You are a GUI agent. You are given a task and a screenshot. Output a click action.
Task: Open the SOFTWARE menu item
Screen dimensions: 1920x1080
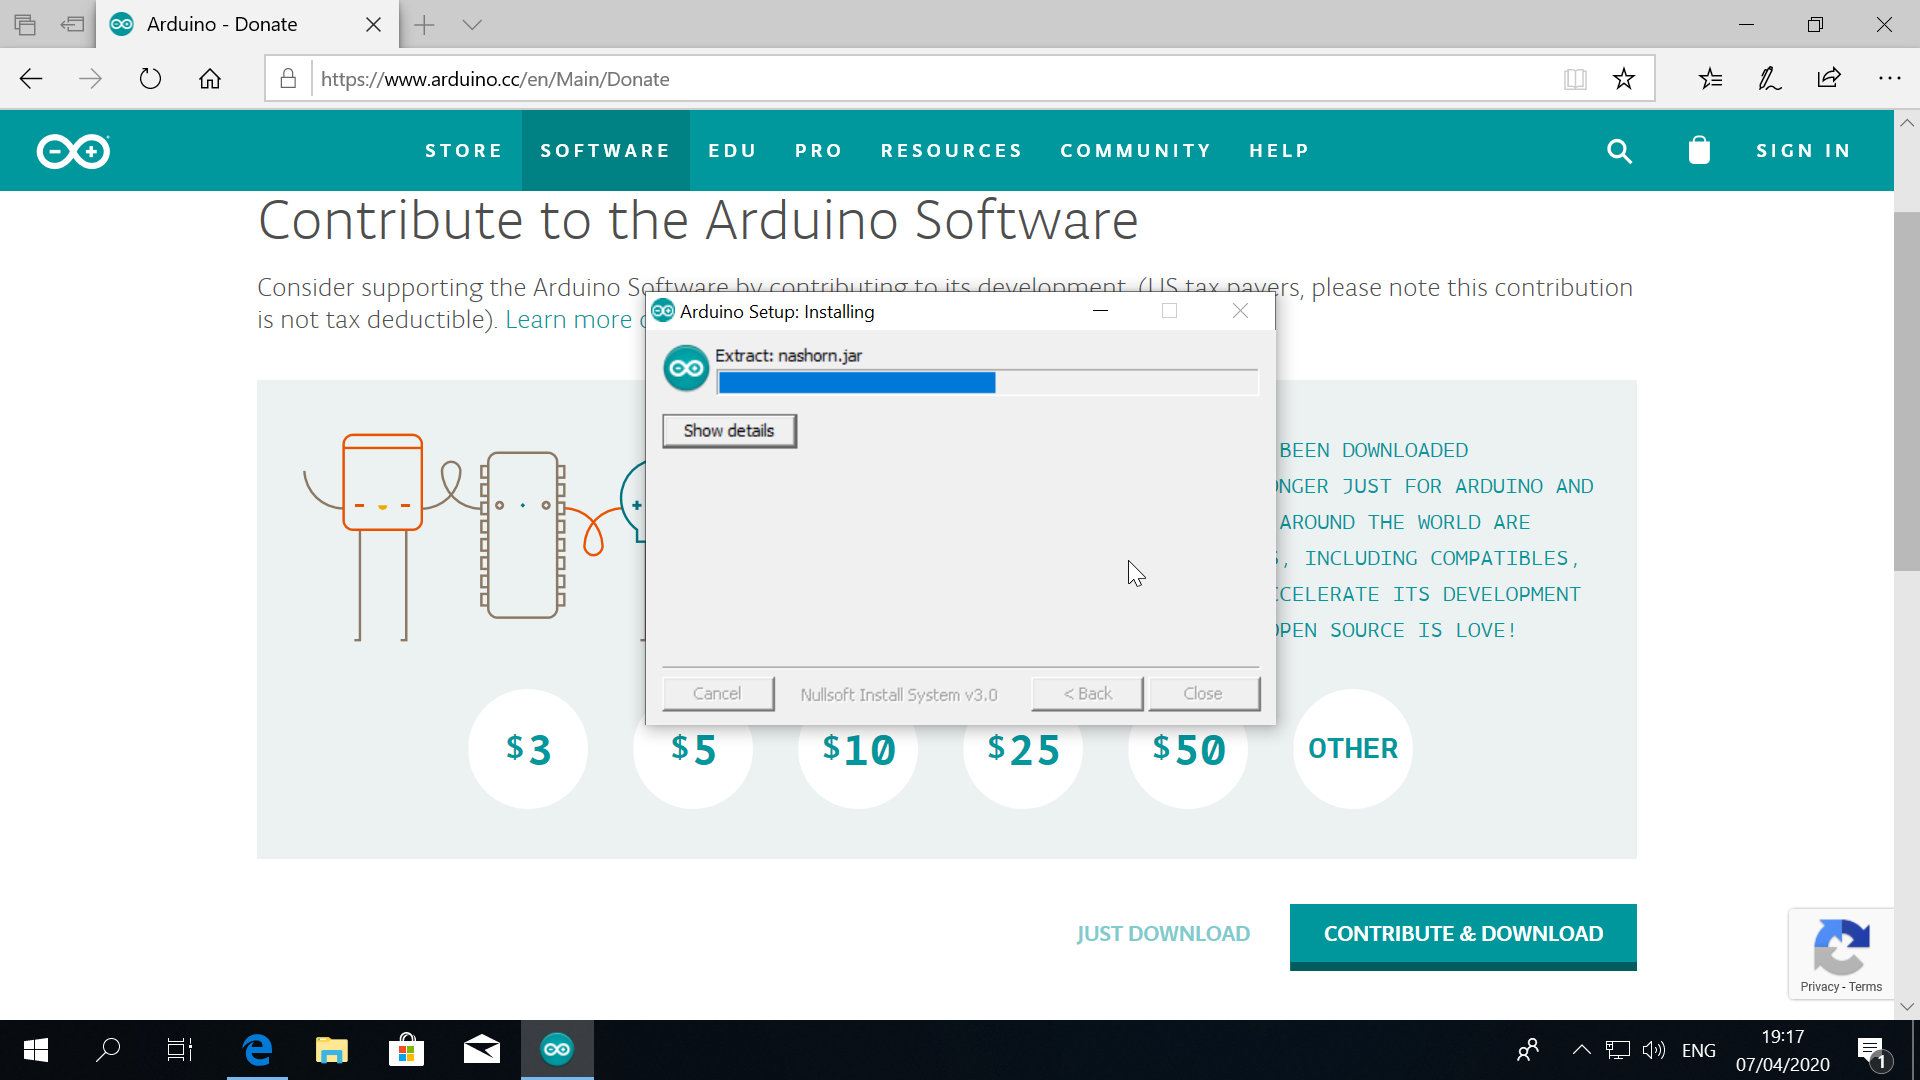click(606, 151)
